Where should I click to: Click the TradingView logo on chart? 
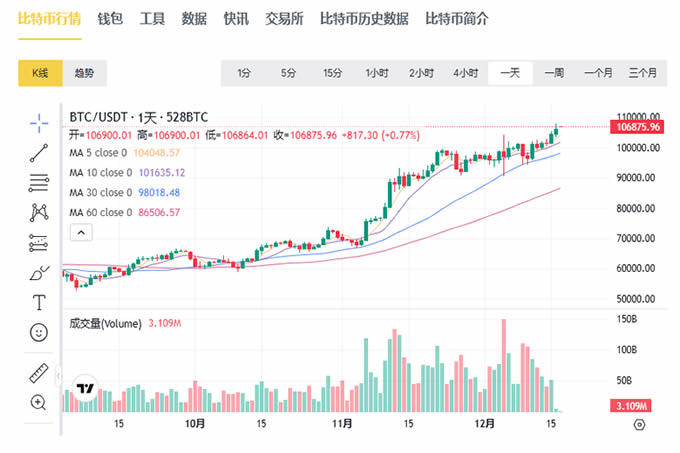(x=86, y=390)
